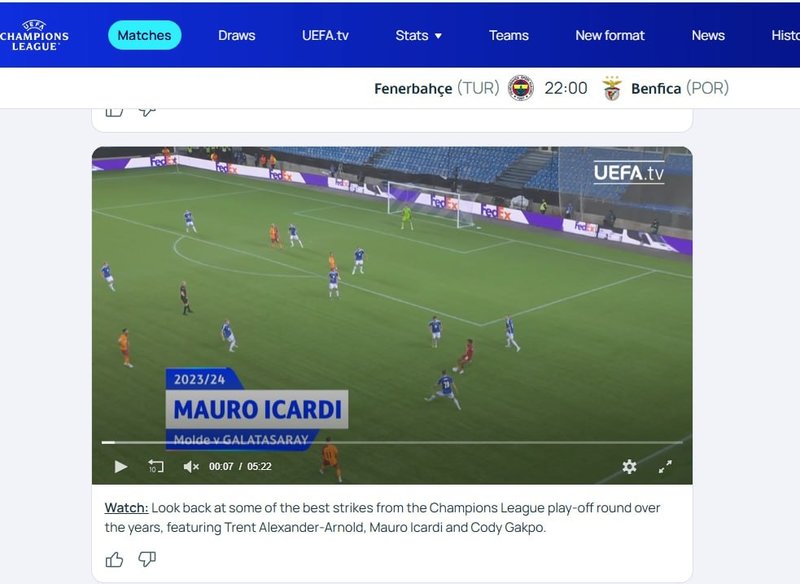
Task: Open the Benfica club crest
Action: tap(612, 88)
